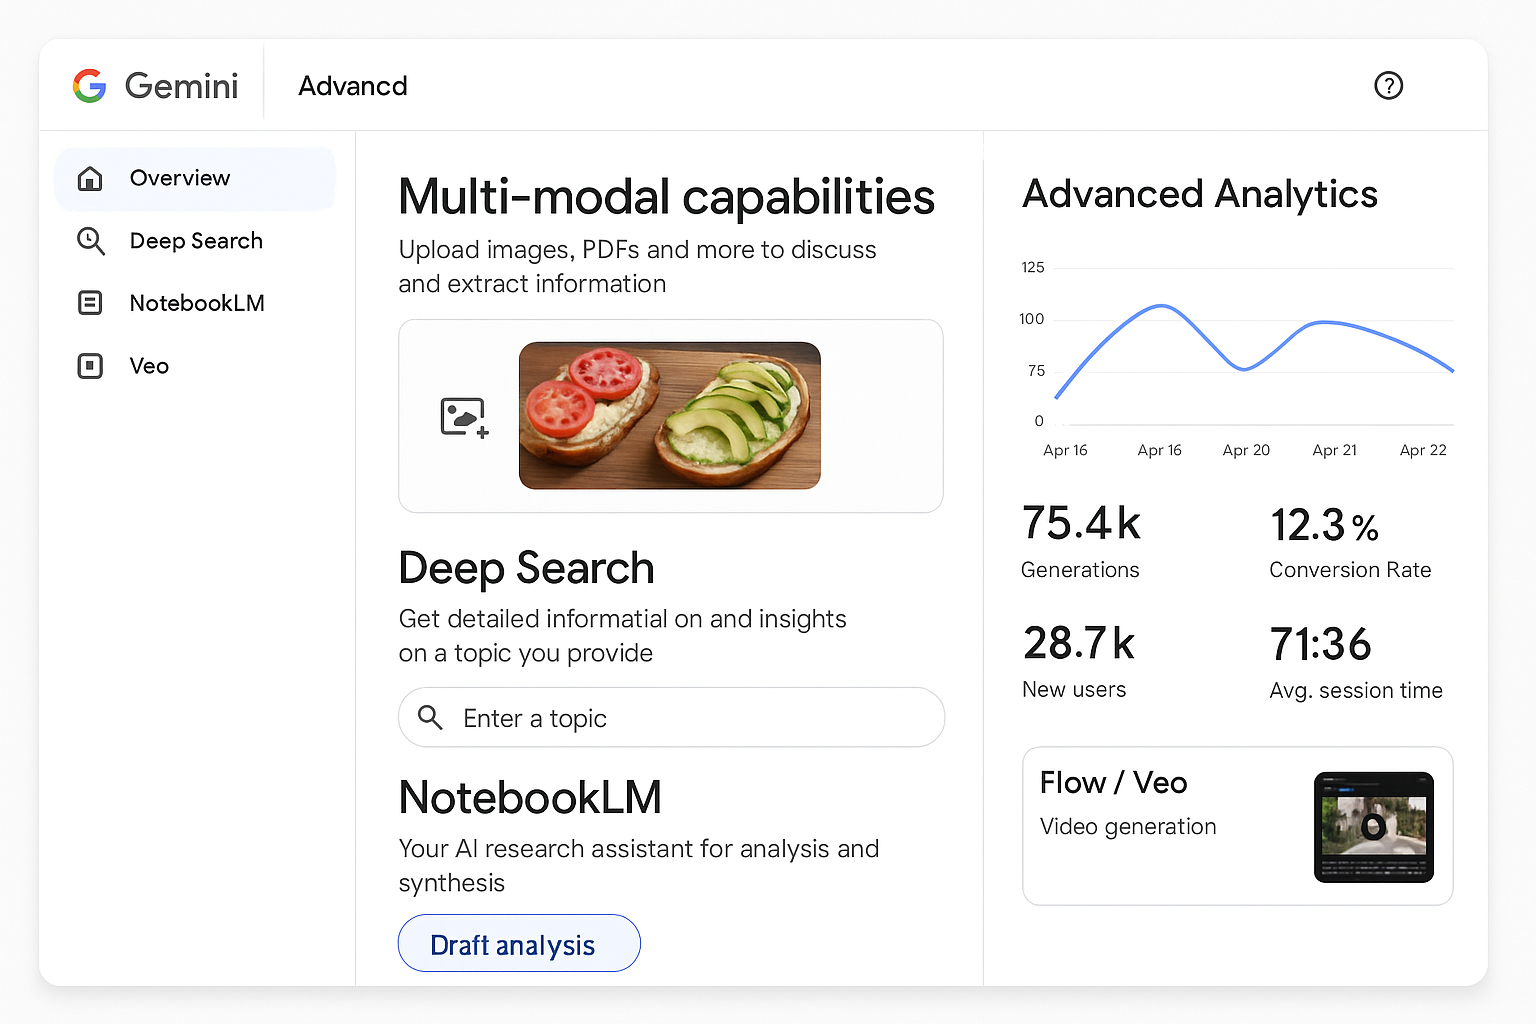Click the Multi-modal capabilities heading
1536x1024 pixels.
tap(666, 197)
